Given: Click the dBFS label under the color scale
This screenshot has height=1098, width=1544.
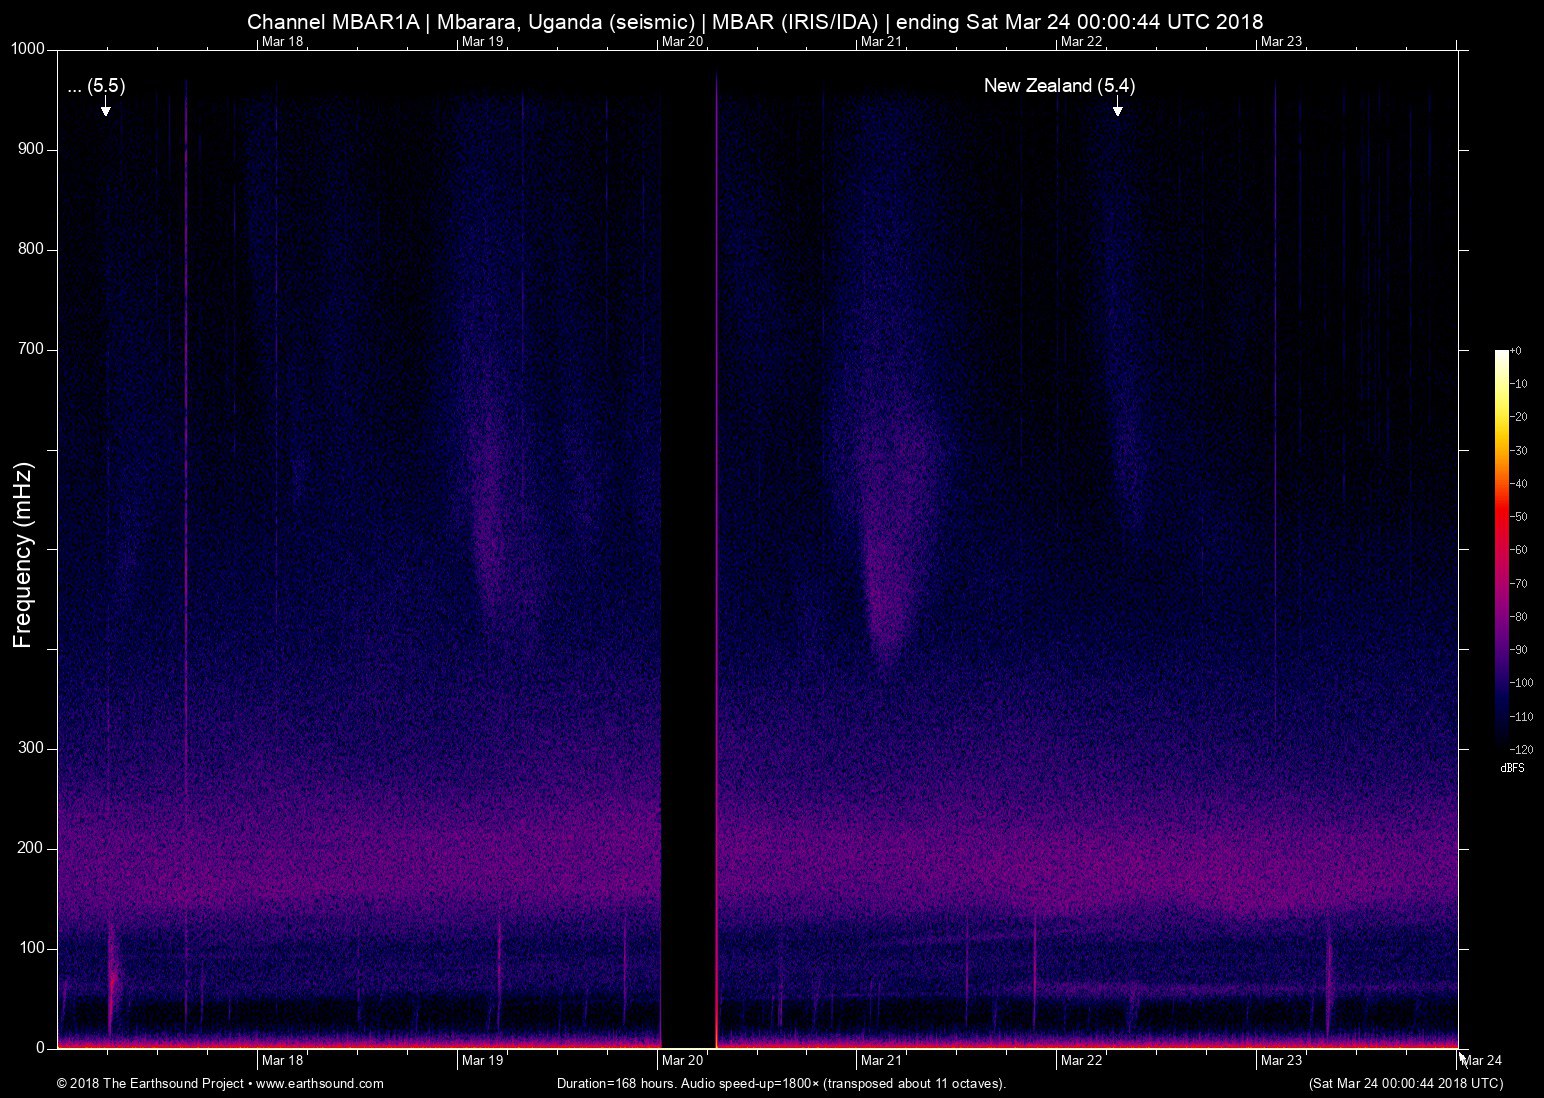Looking at the screenshot, I should [1512, 768].
